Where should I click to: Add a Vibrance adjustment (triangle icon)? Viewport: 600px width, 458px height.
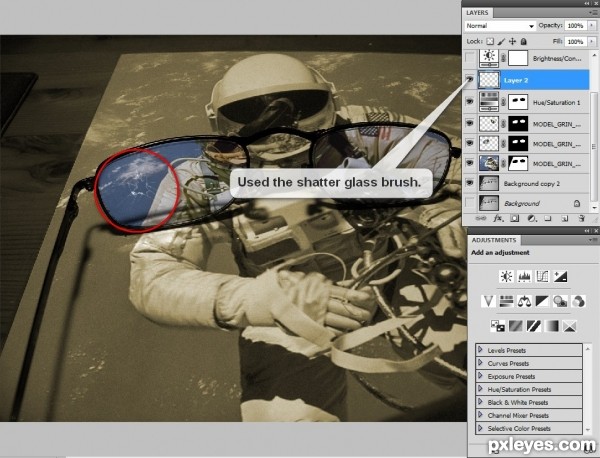[488, 301]
